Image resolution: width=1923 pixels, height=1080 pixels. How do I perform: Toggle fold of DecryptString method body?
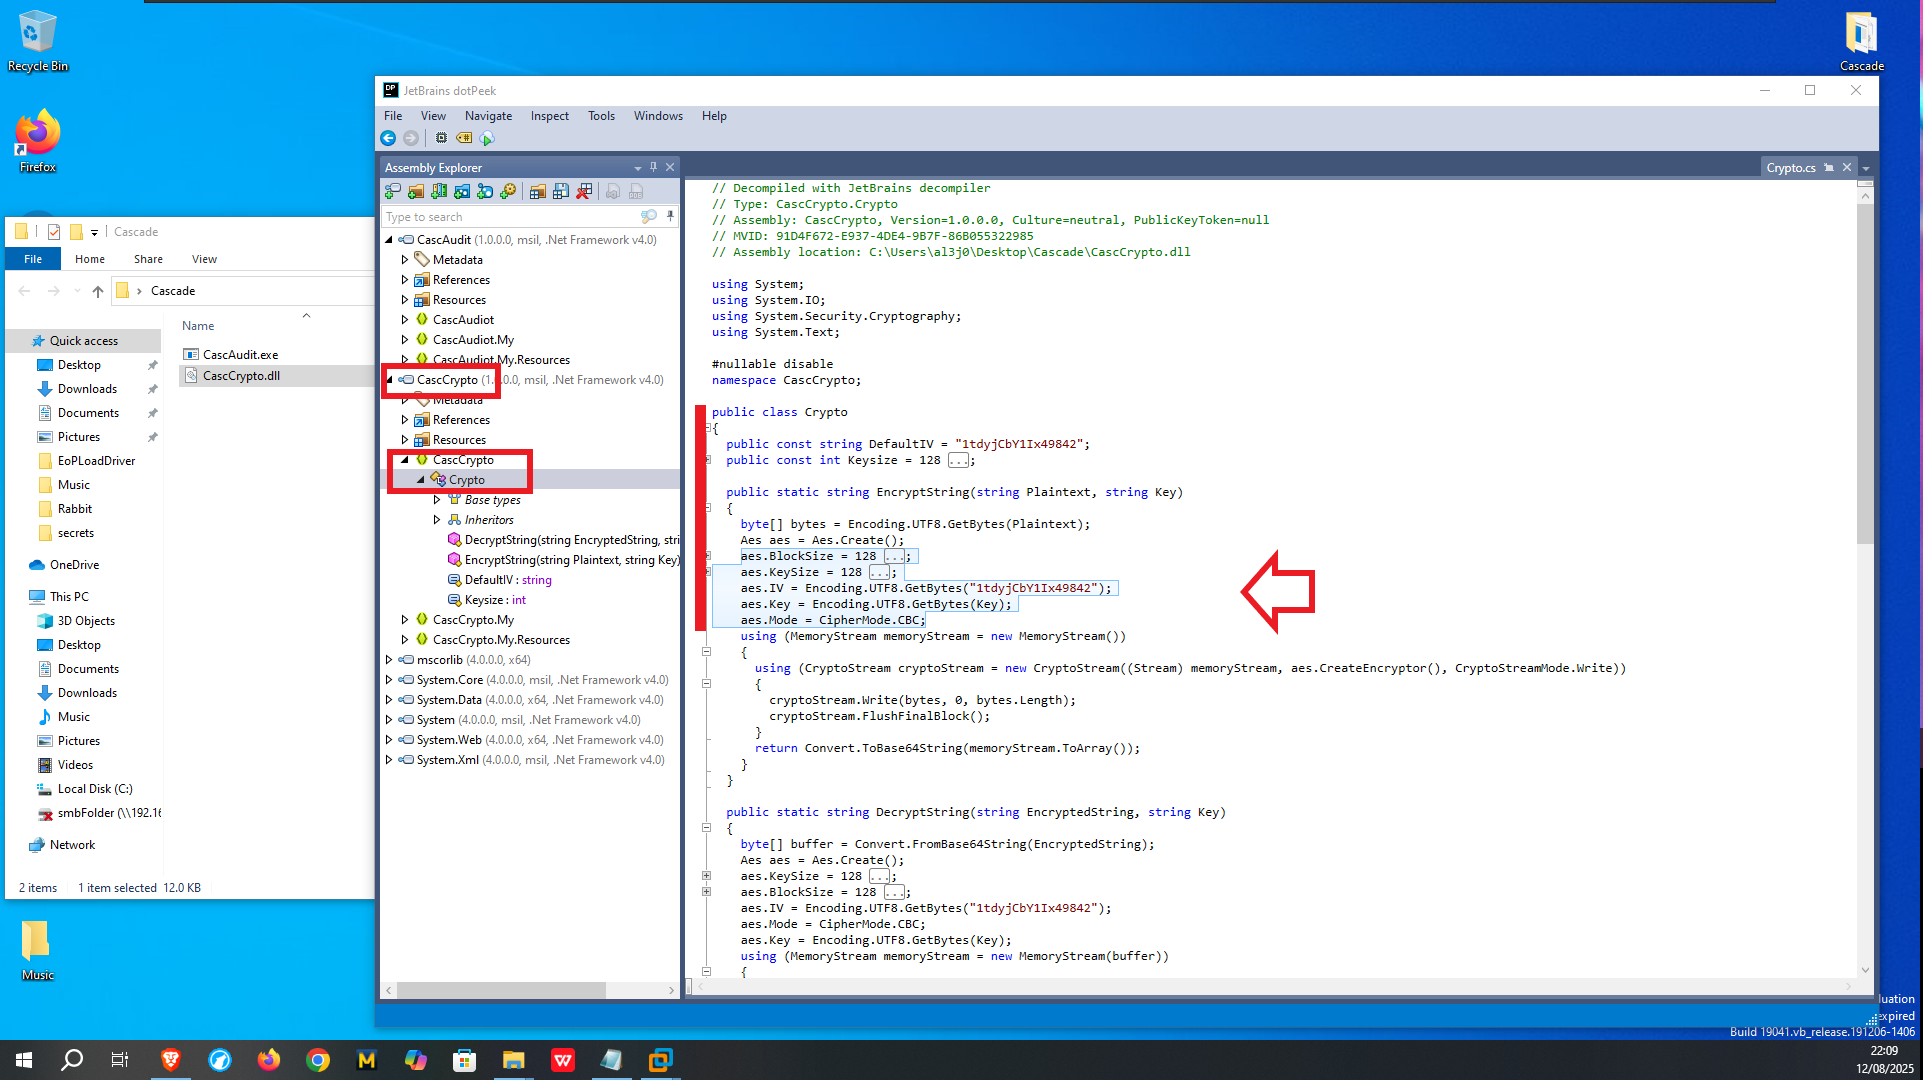[x=706, y=828]
